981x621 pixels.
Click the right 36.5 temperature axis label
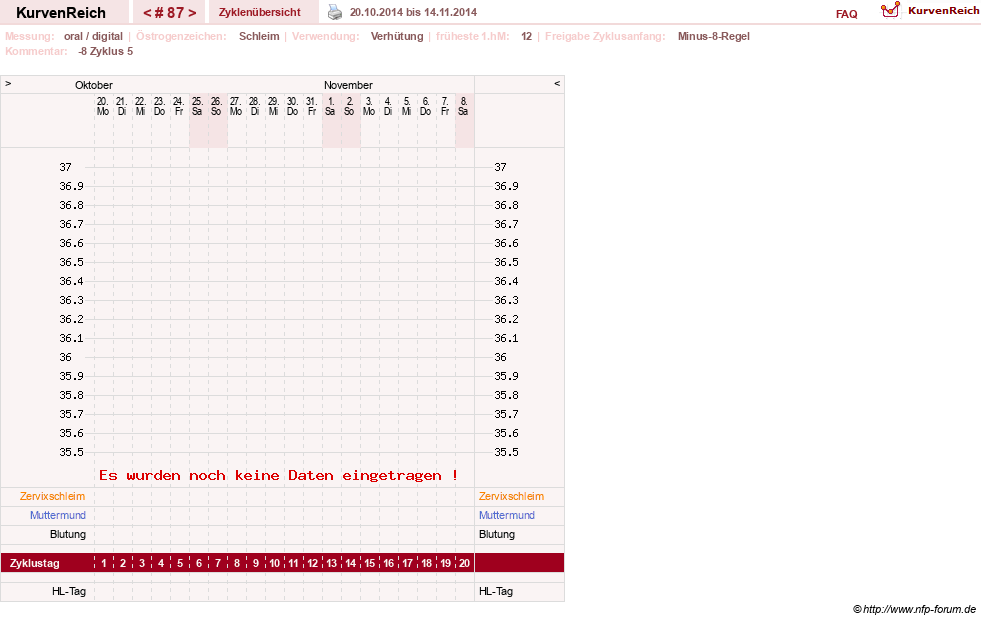[x=506, y=263]
